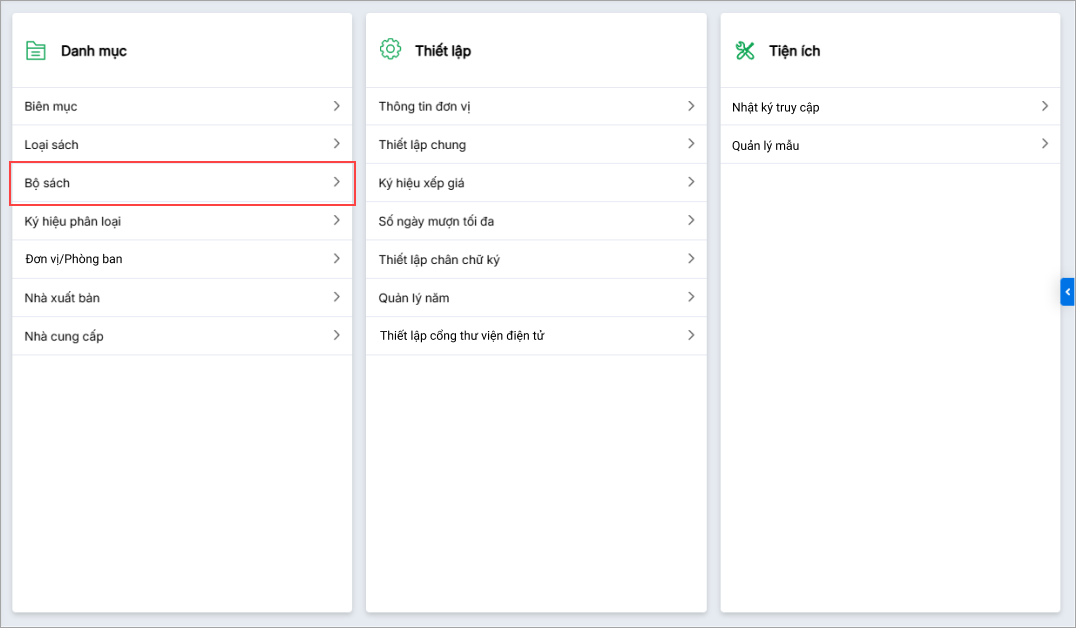Go to Đơn vị/Phòng ban
This screenshot has width=1076, height=628.
tap(74, 259)
